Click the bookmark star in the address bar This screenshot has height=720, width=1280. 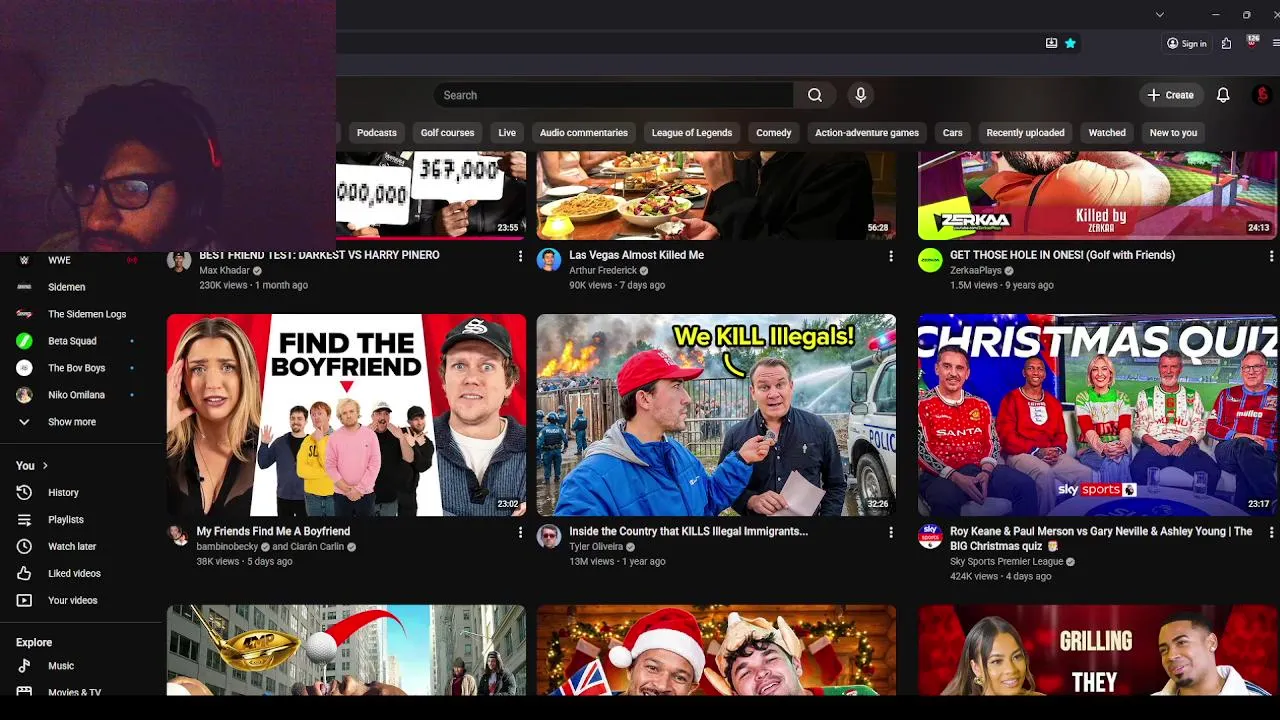1070,43
